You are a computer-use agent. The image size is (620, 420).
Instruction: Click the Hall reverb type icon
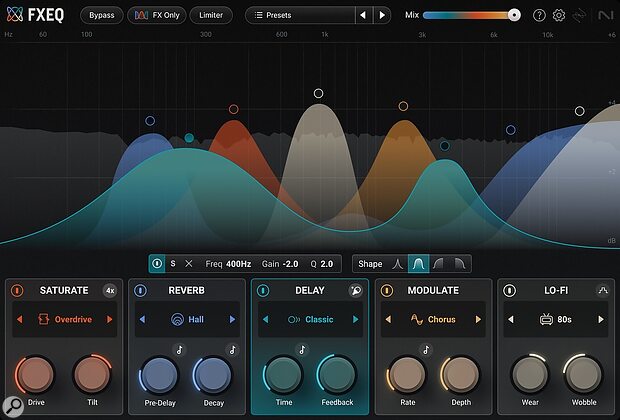coord(178,319)
